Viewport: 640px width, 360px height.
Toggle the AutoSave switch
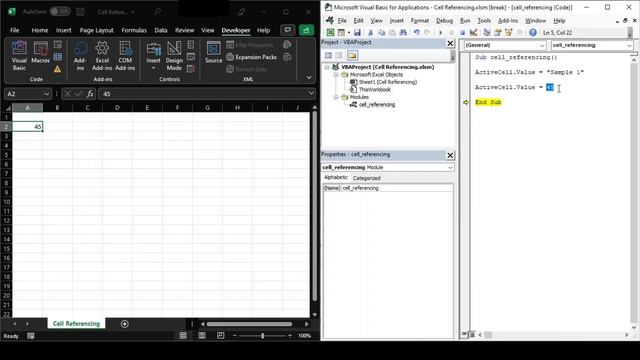[x=60, y=12]
